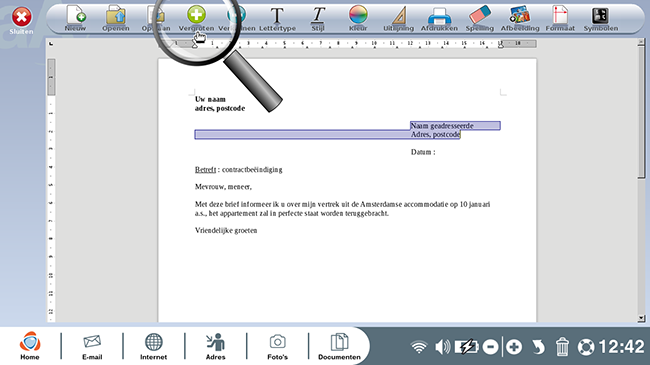Click the text 'Naam geadresseerde'
This screenshot has height=365, width=650.
pos(442,125)
